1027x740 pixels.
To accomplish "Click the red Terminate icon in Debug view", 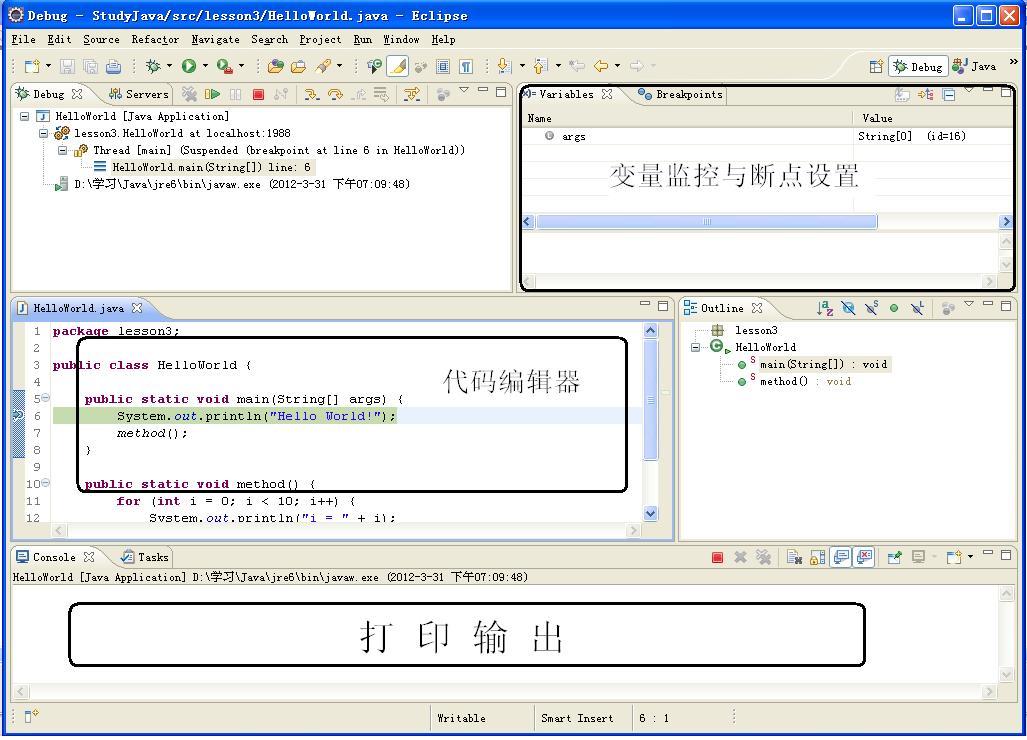I will 258,94.
